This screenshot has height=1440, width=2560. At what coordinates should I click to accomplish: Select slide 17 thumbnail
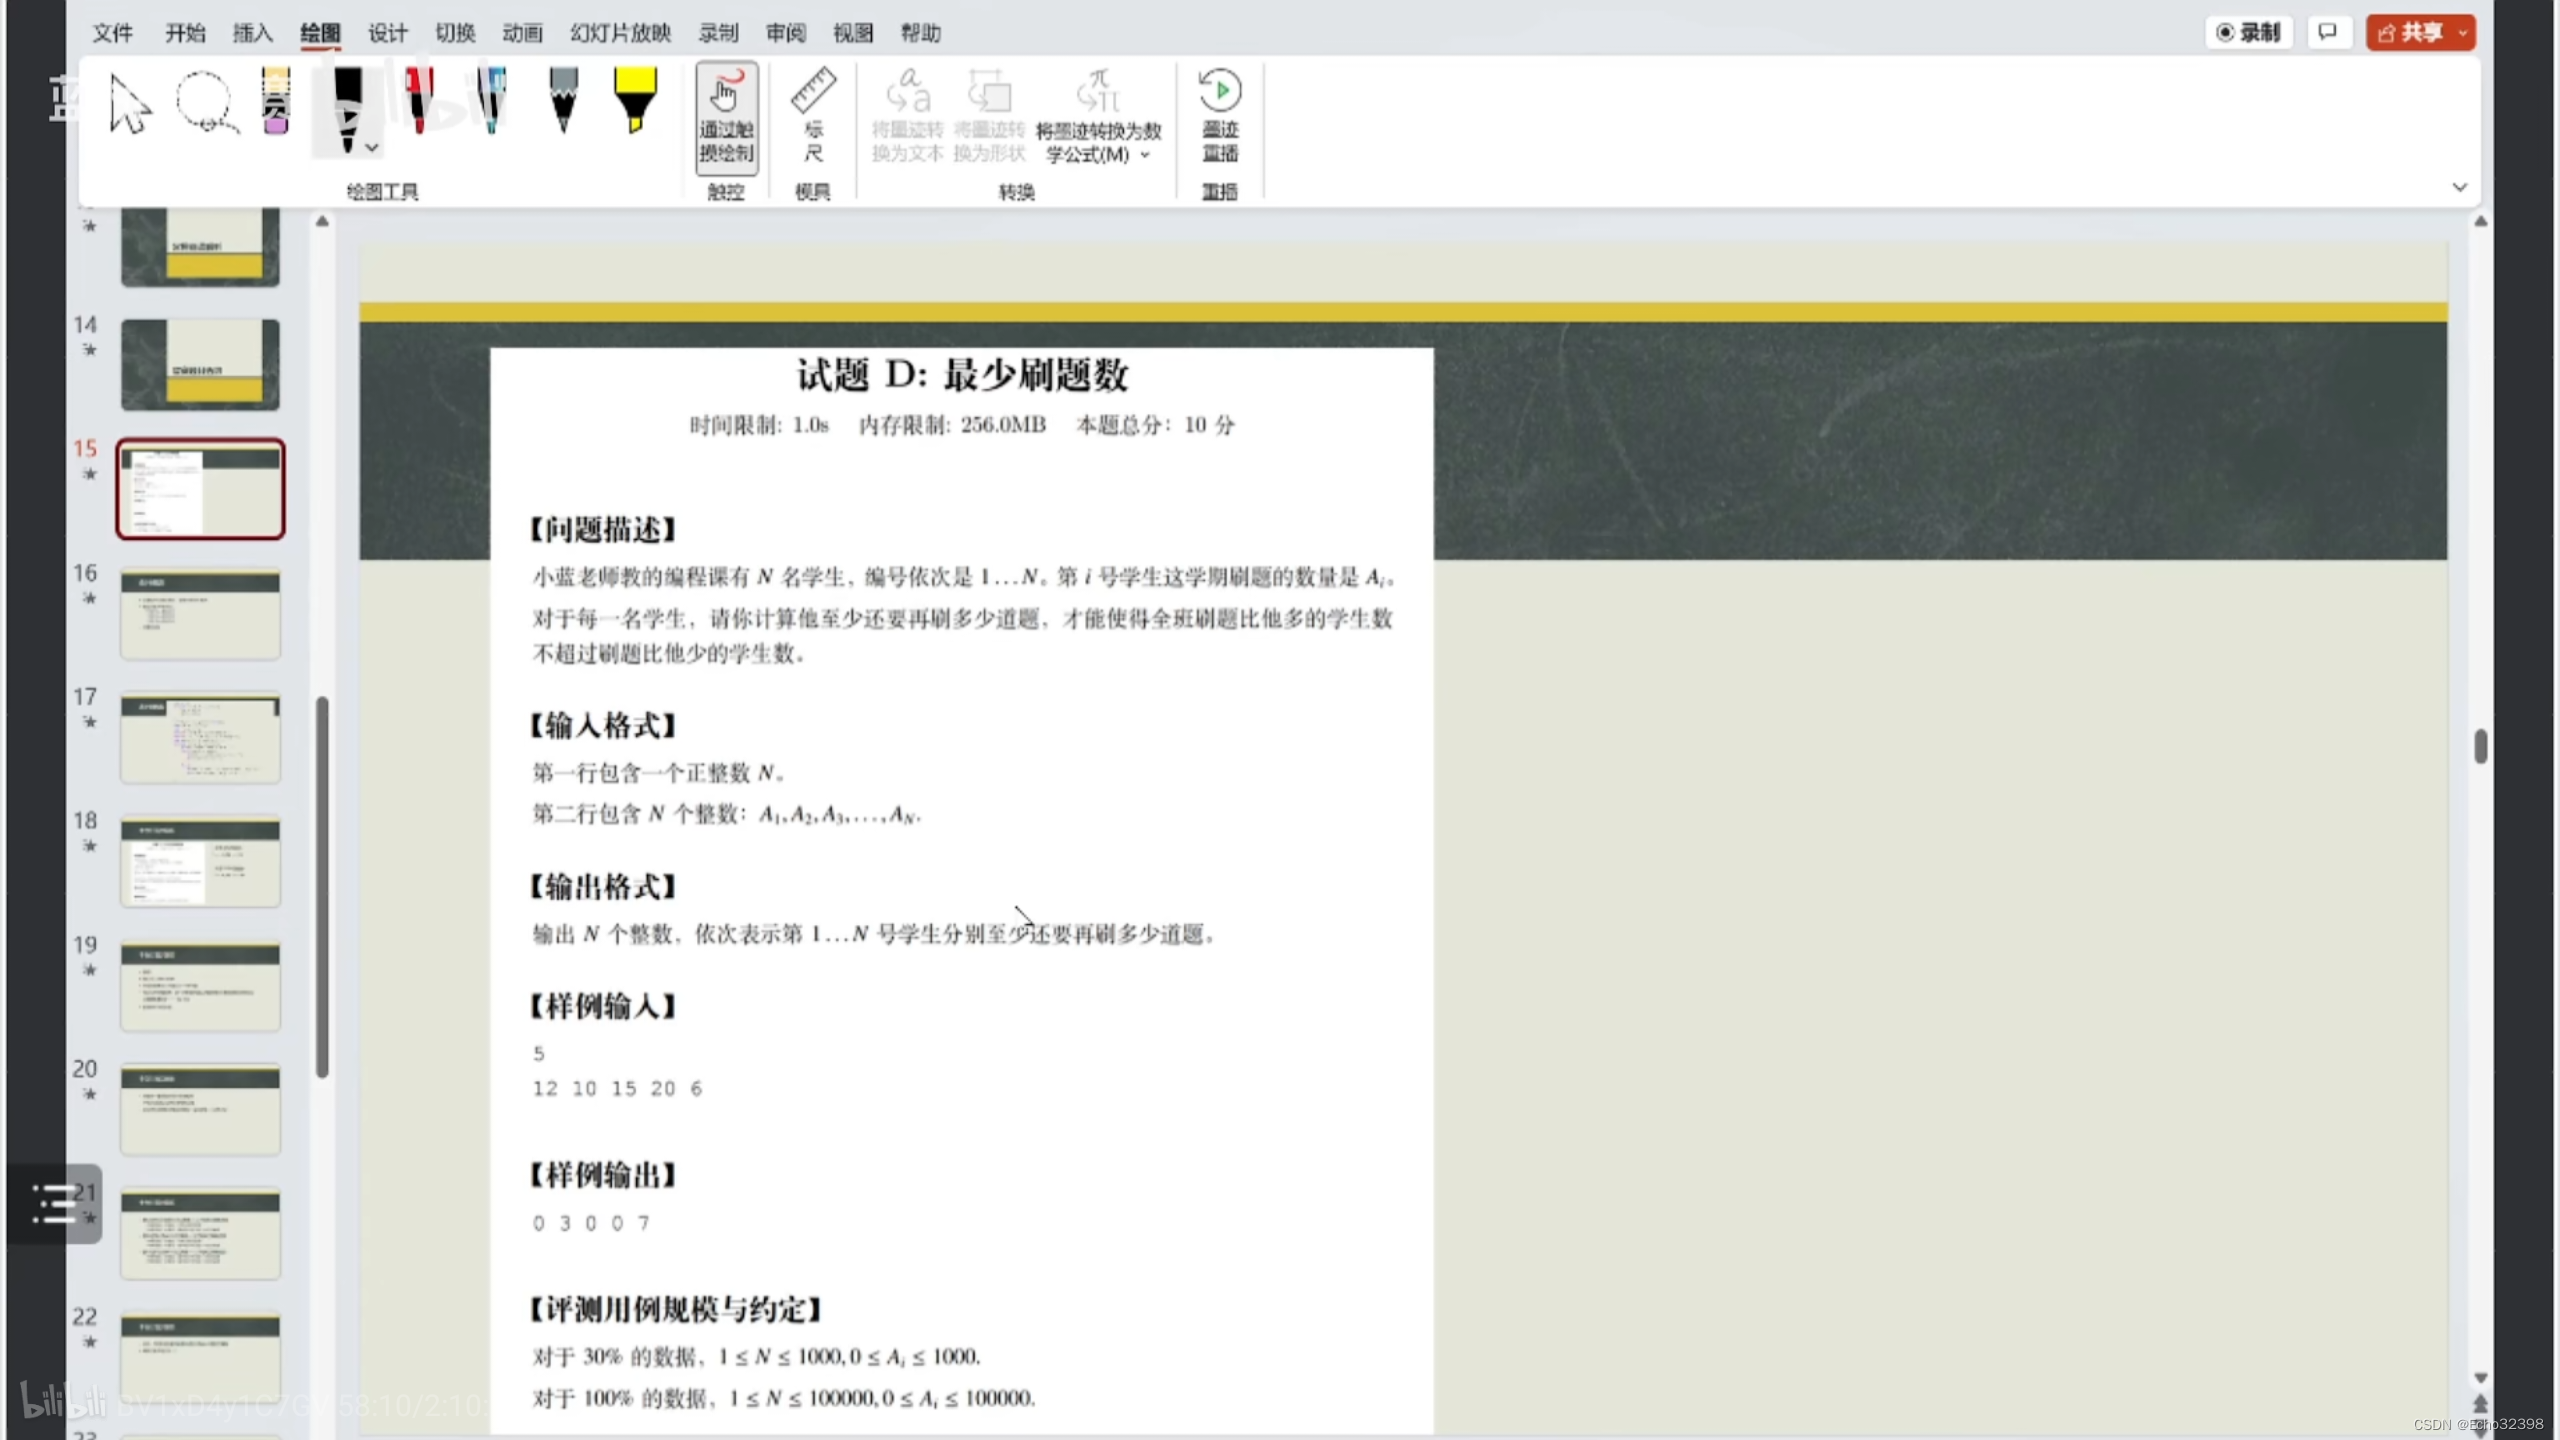tap(200, 738)
